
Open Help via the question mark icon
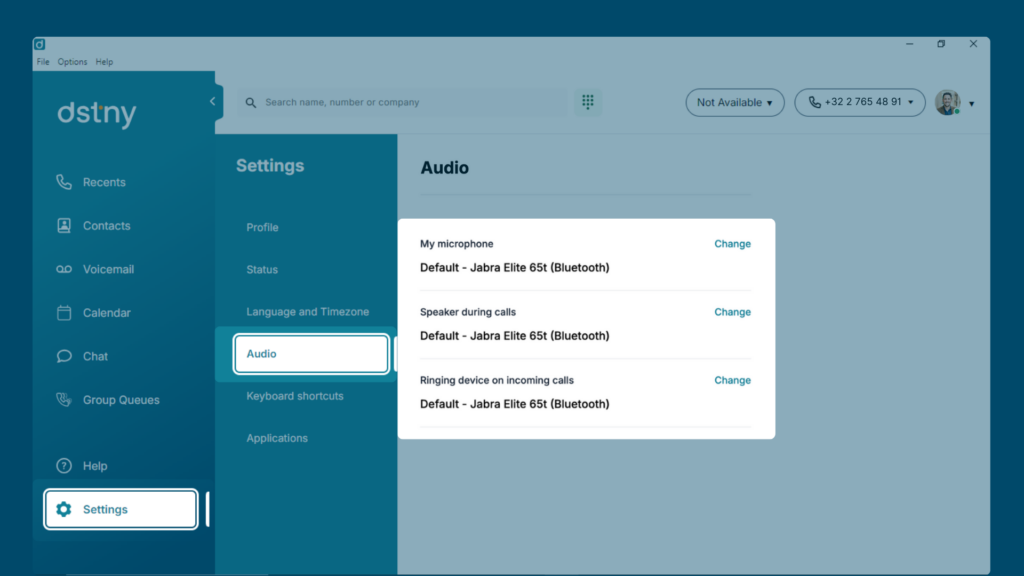click(x=63, y=466)
